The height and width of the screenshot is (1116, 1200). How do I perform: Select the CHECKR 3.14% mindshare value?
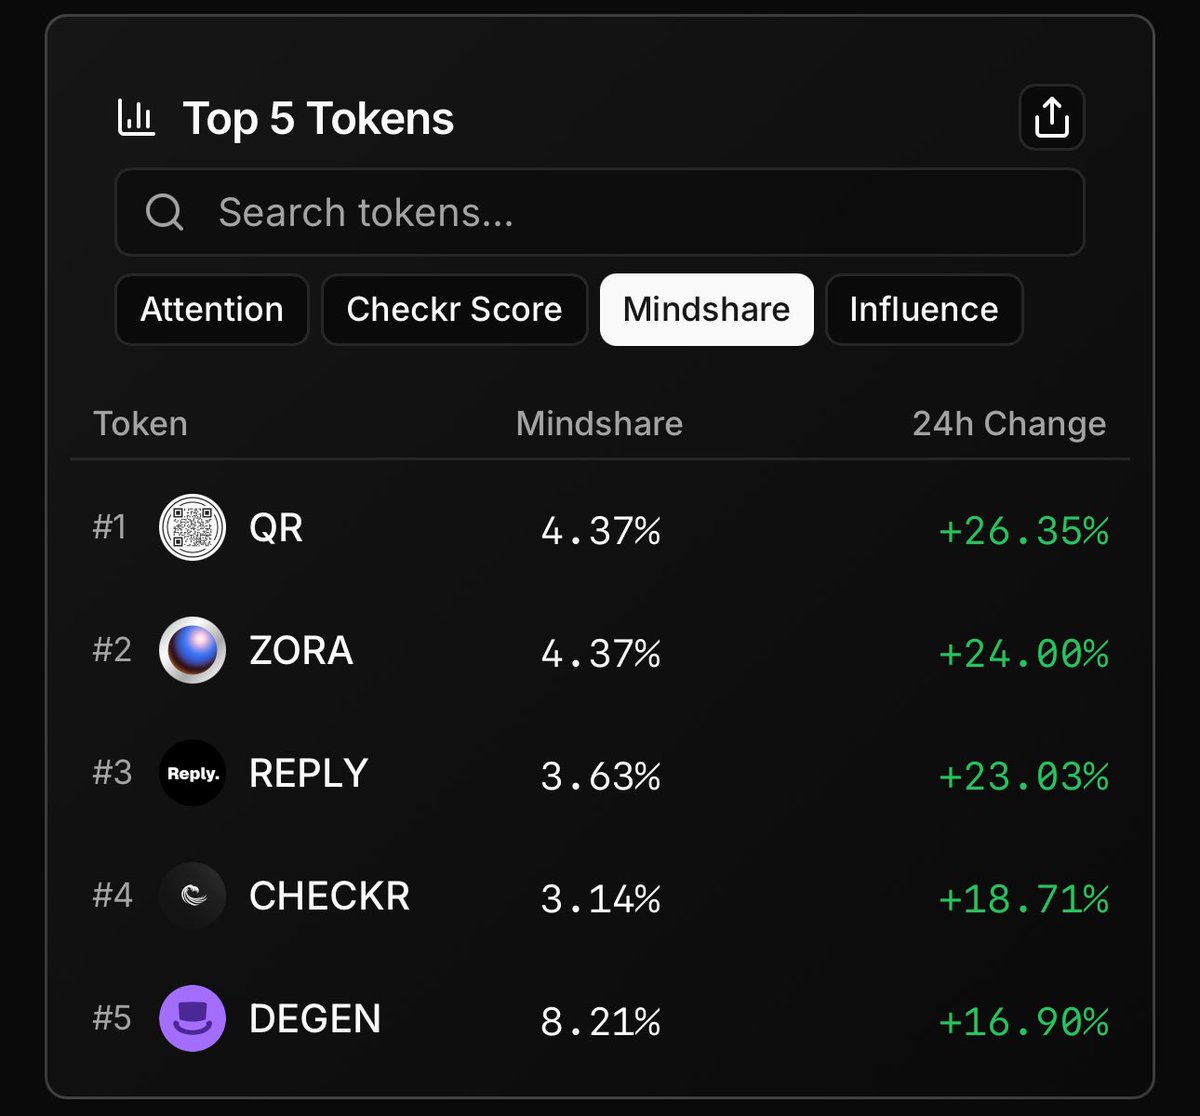click(600, 899)
